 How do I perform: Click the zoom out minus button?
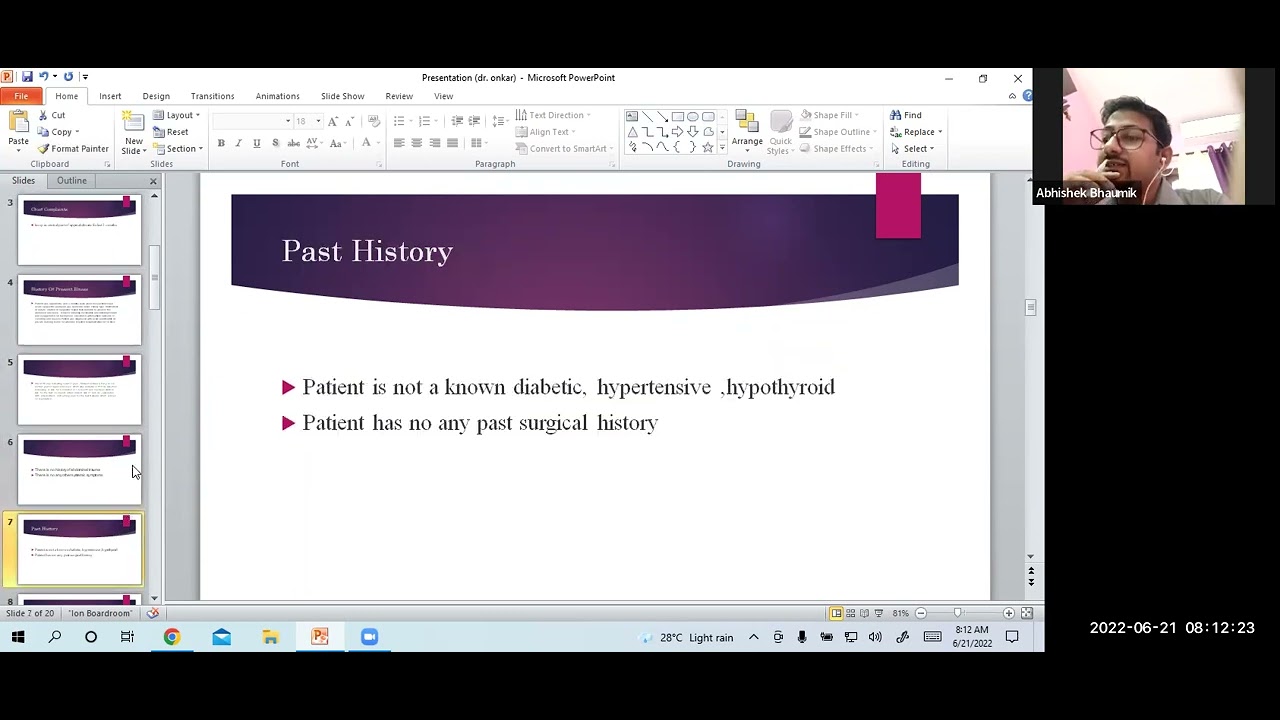[921, 613]
